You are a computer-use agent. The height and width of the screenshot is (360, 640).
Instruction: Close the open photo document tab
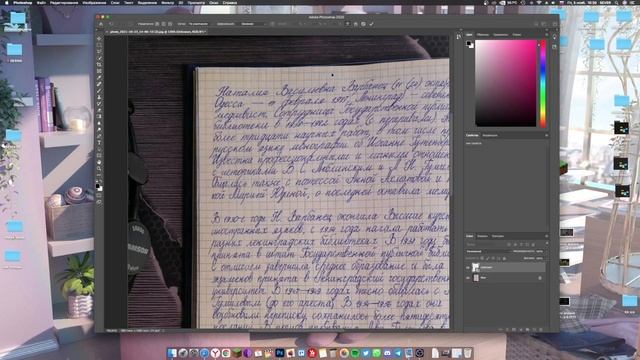click(107, 31)
